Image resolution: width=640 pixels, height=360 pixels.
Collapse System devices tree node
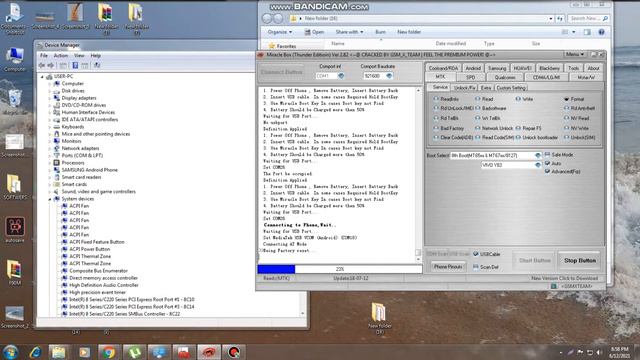(50, 199)
